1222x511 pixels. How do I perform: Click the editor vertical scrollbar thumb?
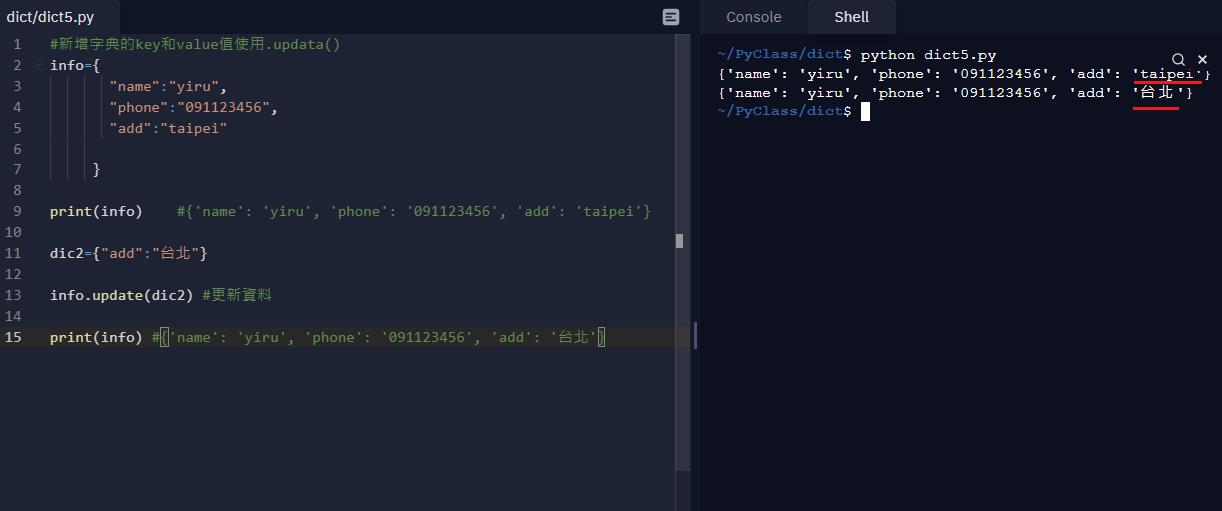680,241
